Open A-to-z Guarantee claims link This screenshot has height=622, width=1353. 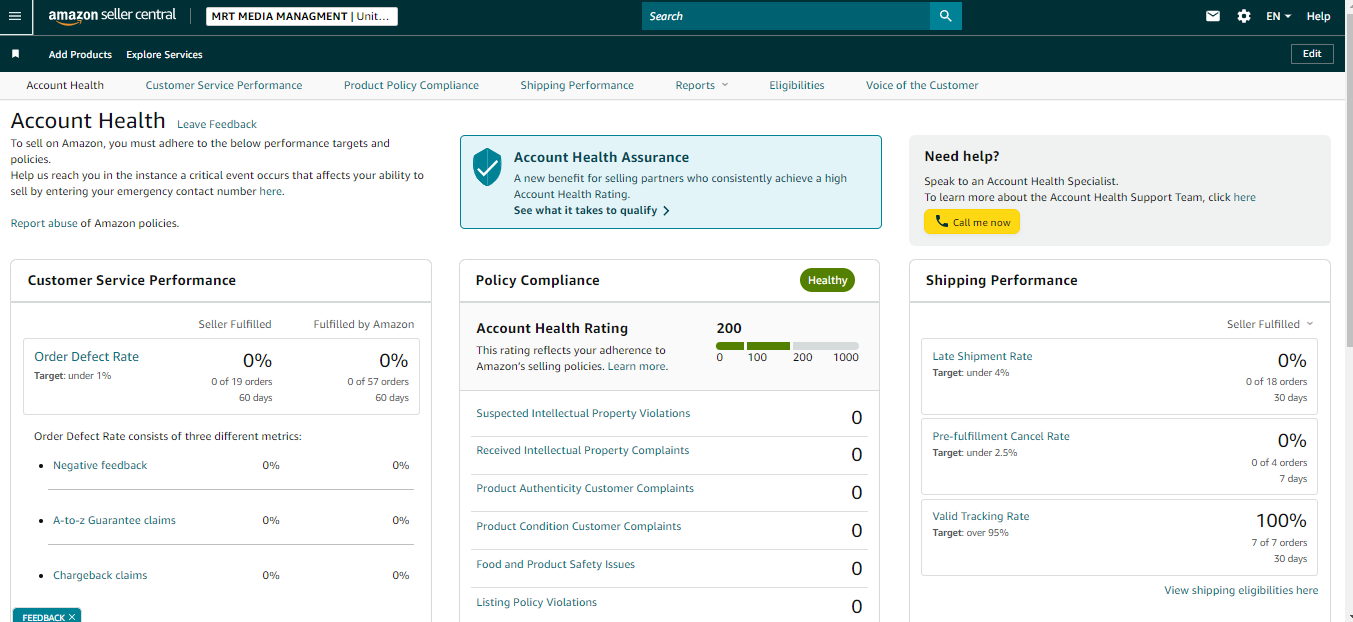[114, 520]
